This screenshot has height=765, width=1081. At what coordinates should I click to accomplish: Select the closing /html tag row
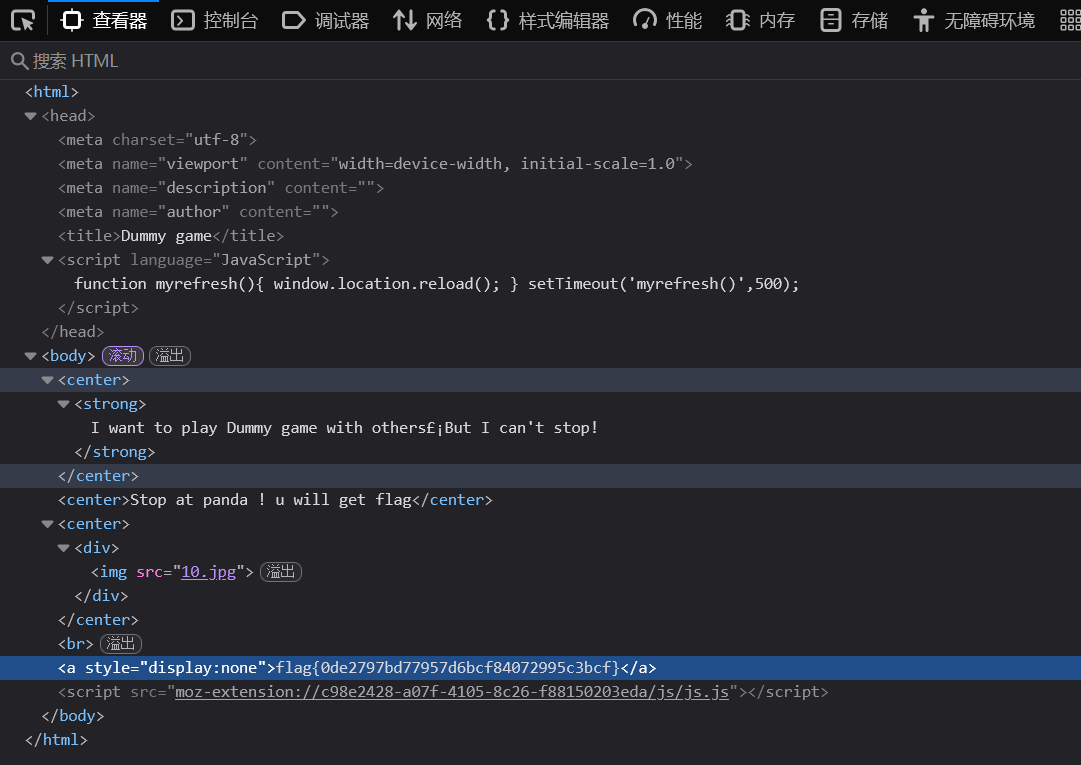(x=540, y=740)
